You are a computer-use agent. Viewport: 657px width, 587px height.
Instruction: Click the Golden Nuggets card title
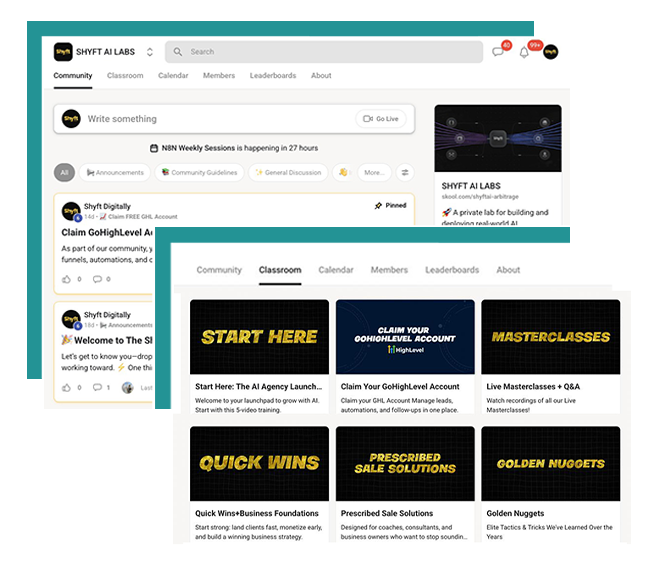[x=515, y=513]
